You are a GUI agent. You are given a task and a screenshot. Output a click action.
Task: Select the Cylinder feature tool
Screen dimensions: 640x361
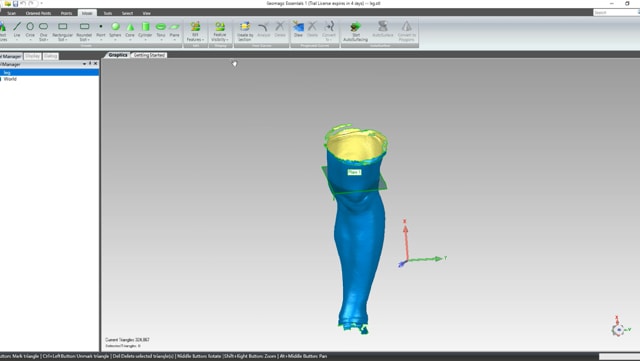[145, 31]
